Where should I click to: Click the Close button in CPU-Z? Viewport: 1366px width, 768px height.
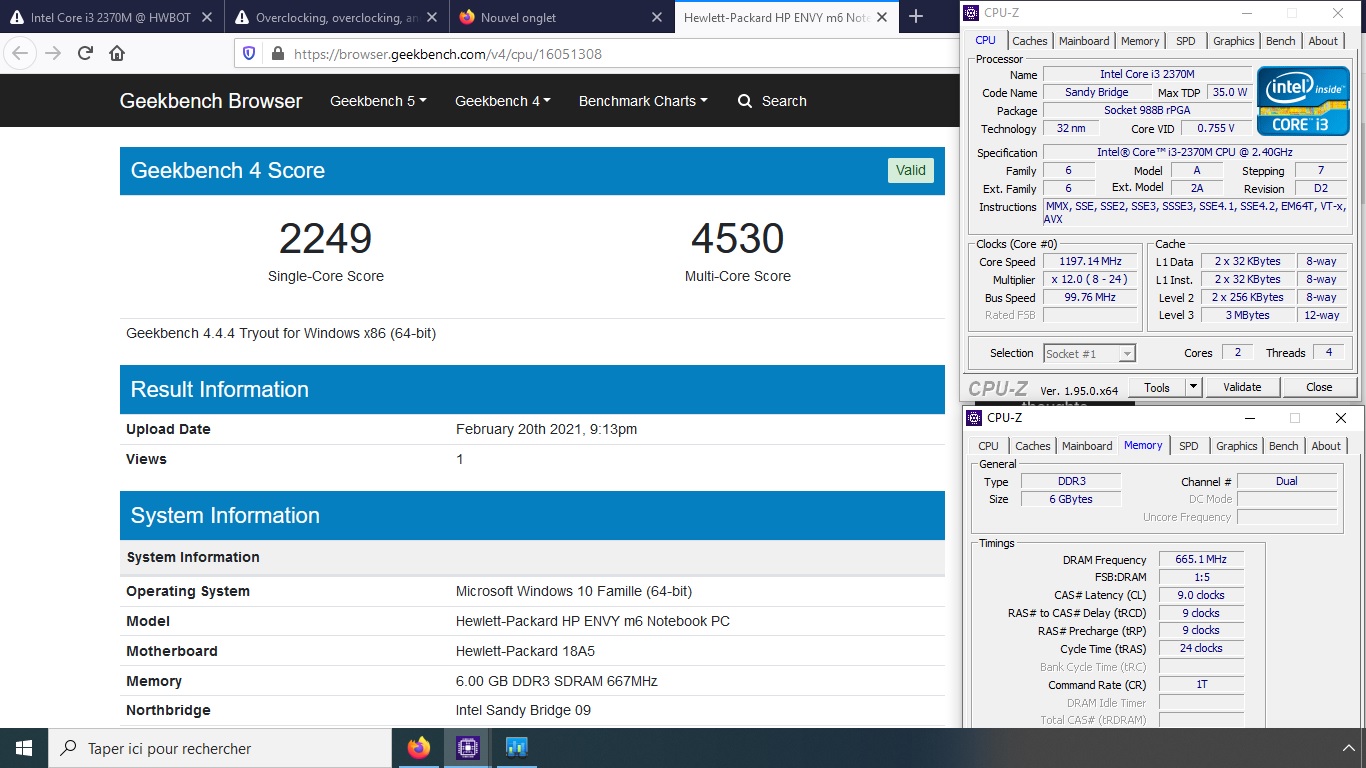pyautogui.click(x=1319, y=387)
